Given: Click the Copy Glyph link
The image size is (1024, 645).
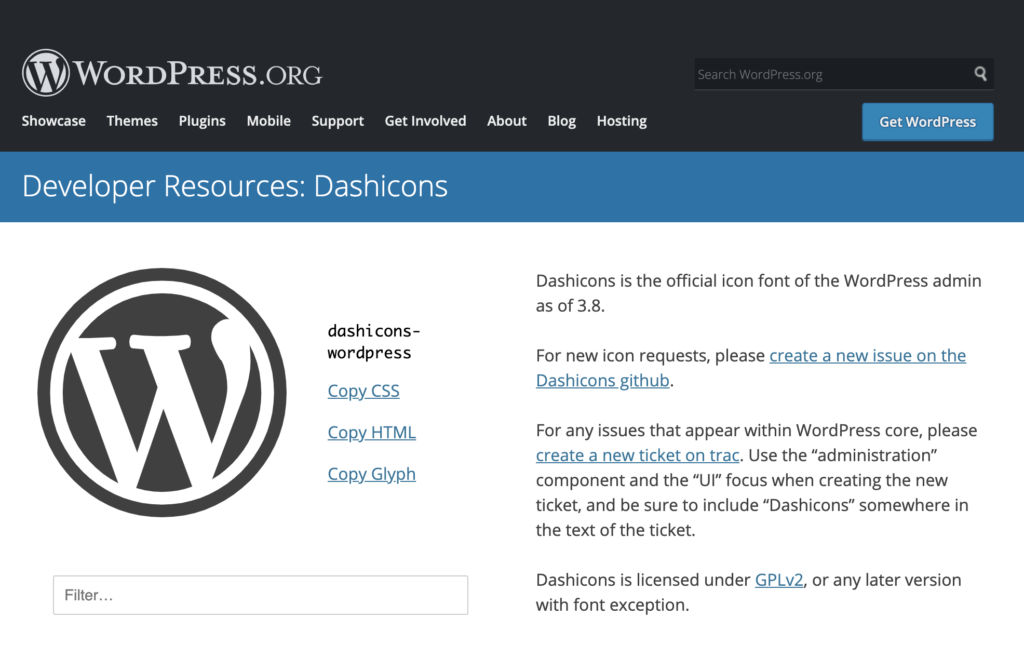Looking at the screenshot, I should (372, 474).
